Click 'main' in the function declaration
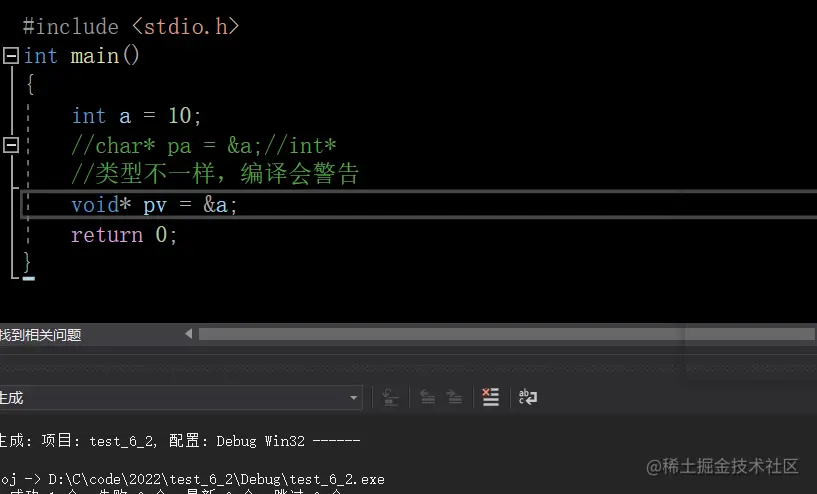The image size is (817, 494). click(95, 55)
